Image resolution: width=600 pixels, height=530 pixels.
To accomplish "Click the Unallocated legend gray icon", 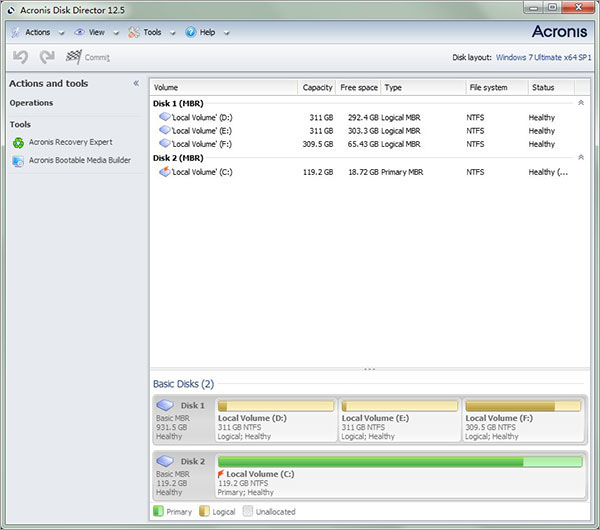I will pos(248,511).
